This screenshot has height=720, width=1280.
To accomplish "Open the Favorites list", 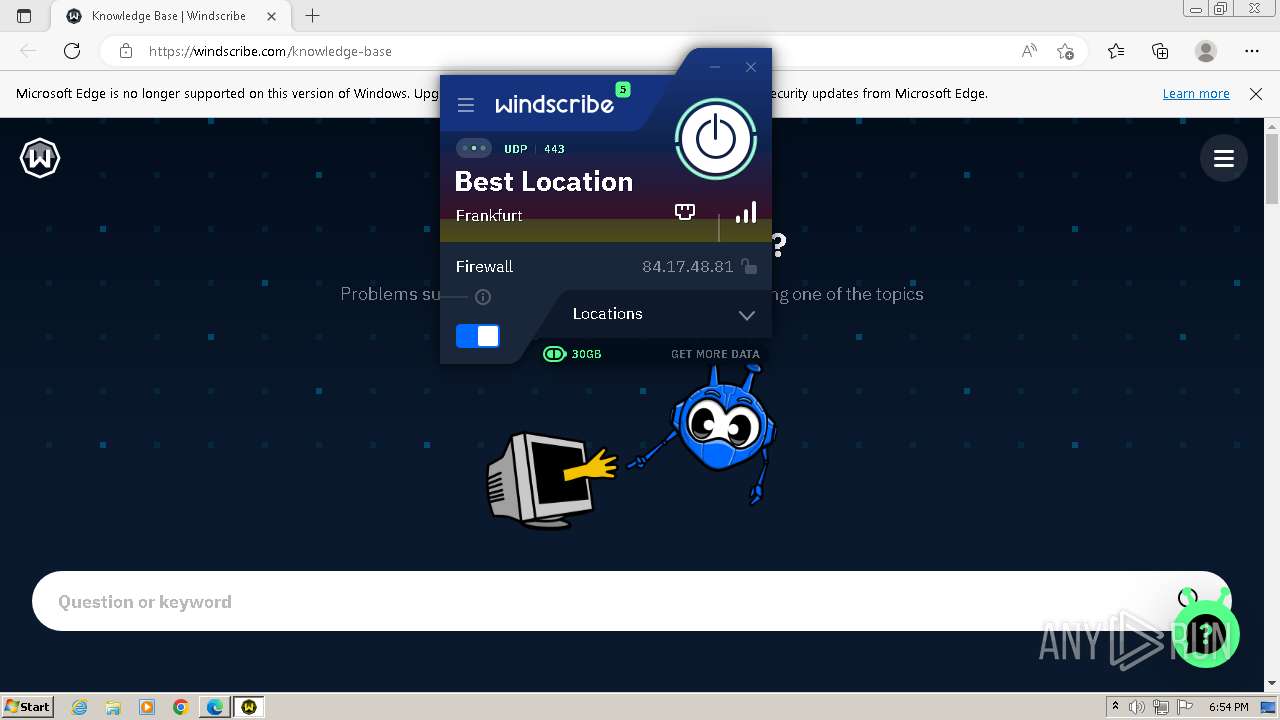I will tap(1116, 51).
